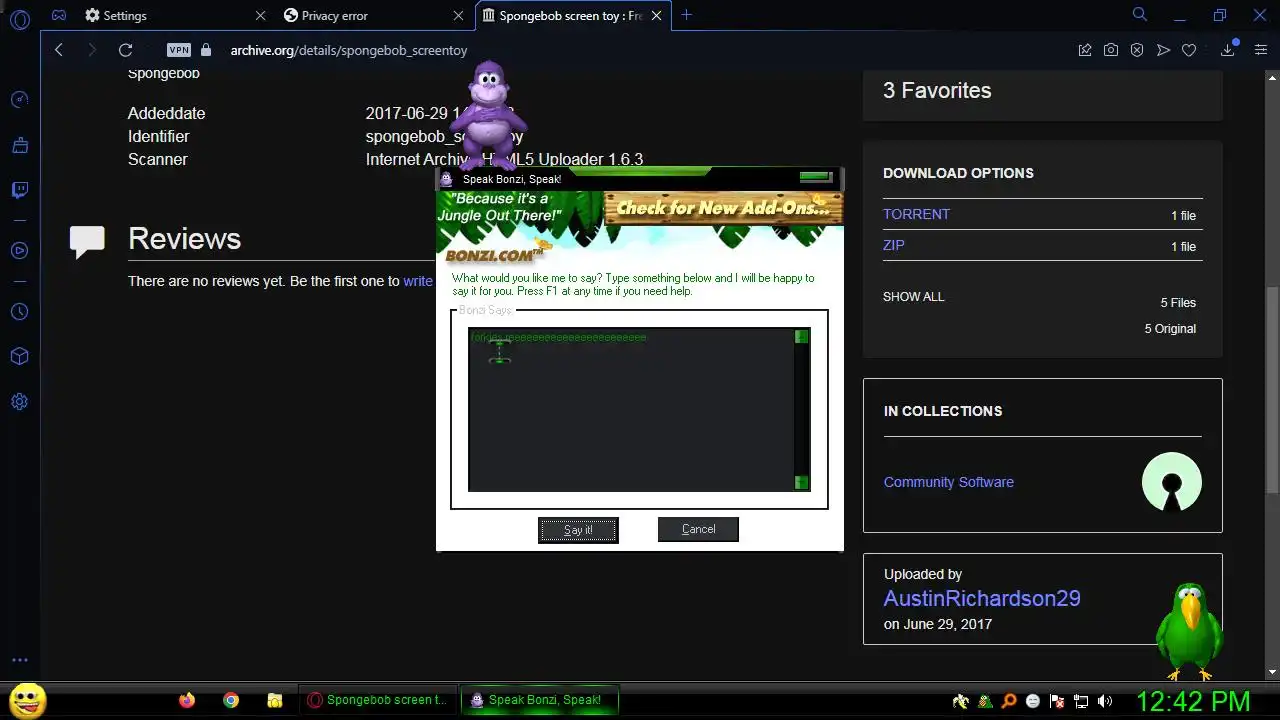Open GX Cleaner icon in sidebar
1280x720 pixels.
pyautogui.click(x=19, y=145)
